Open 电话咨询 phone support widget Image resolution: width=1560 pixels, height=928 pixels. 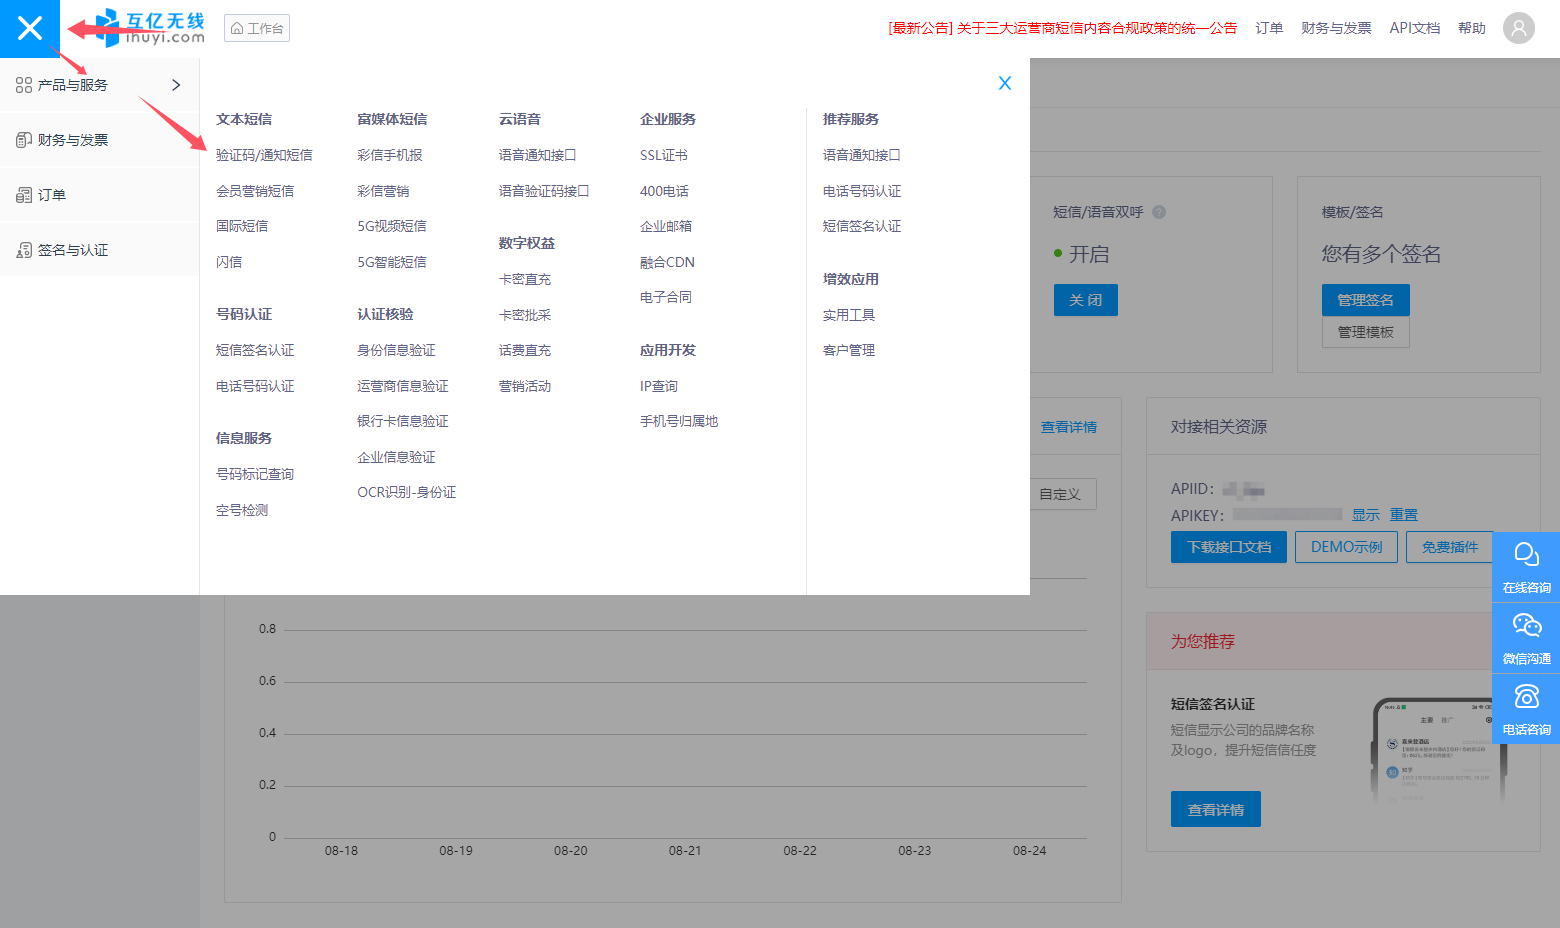click(1526, 709)
